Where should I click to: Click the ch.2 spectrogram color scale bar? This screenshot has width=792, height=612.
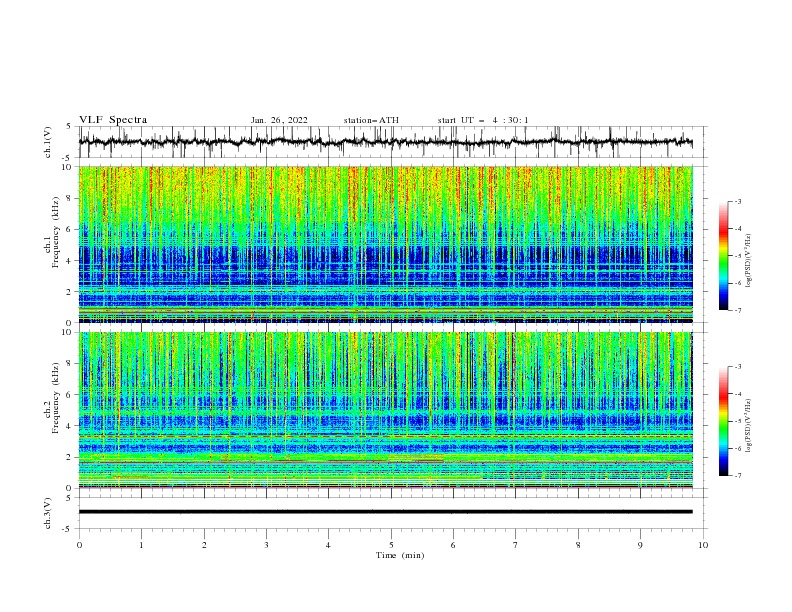pyautogui.click(x=724, y=421)
